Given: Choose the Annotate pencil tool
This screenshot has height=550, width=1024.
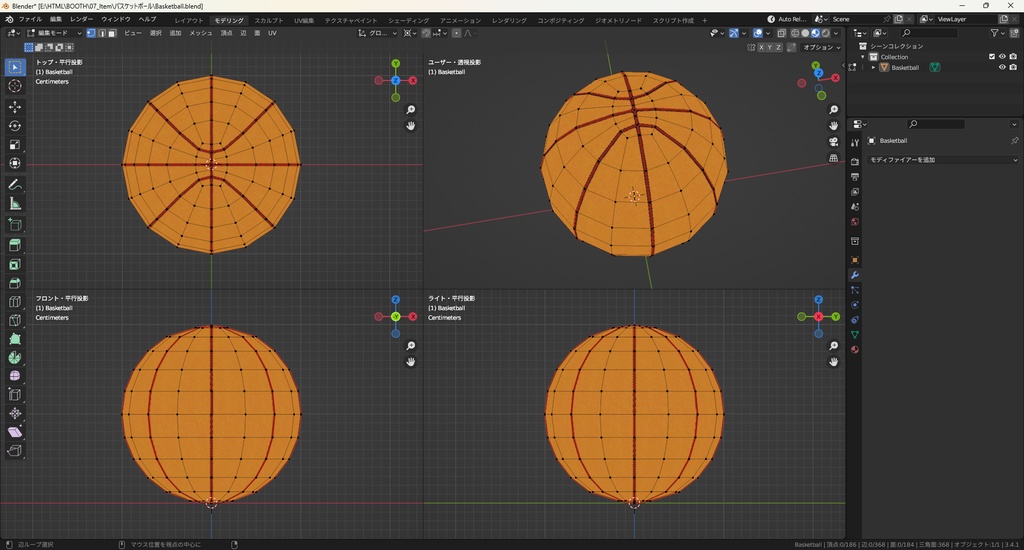Looking at the screenshot, I should pos(15,185).
